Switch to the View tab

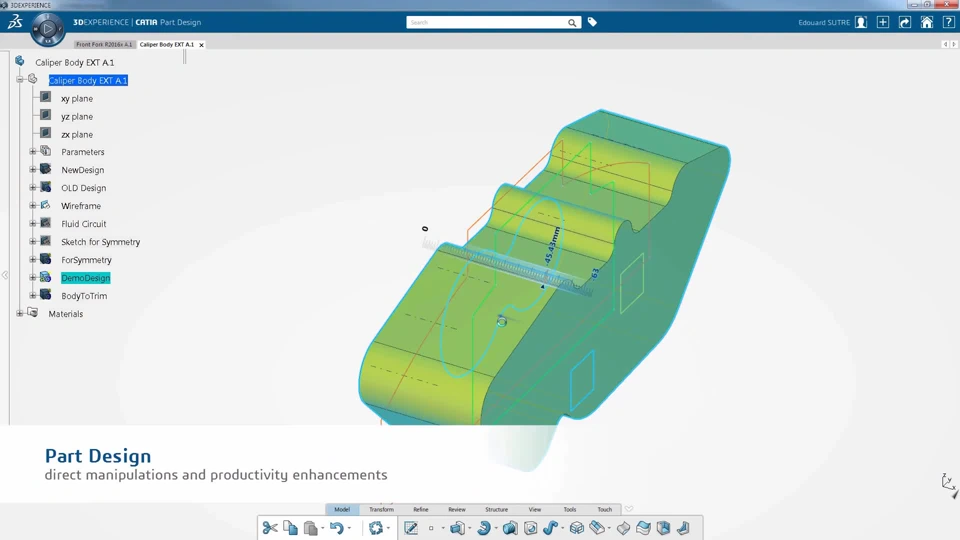point(534,509)
